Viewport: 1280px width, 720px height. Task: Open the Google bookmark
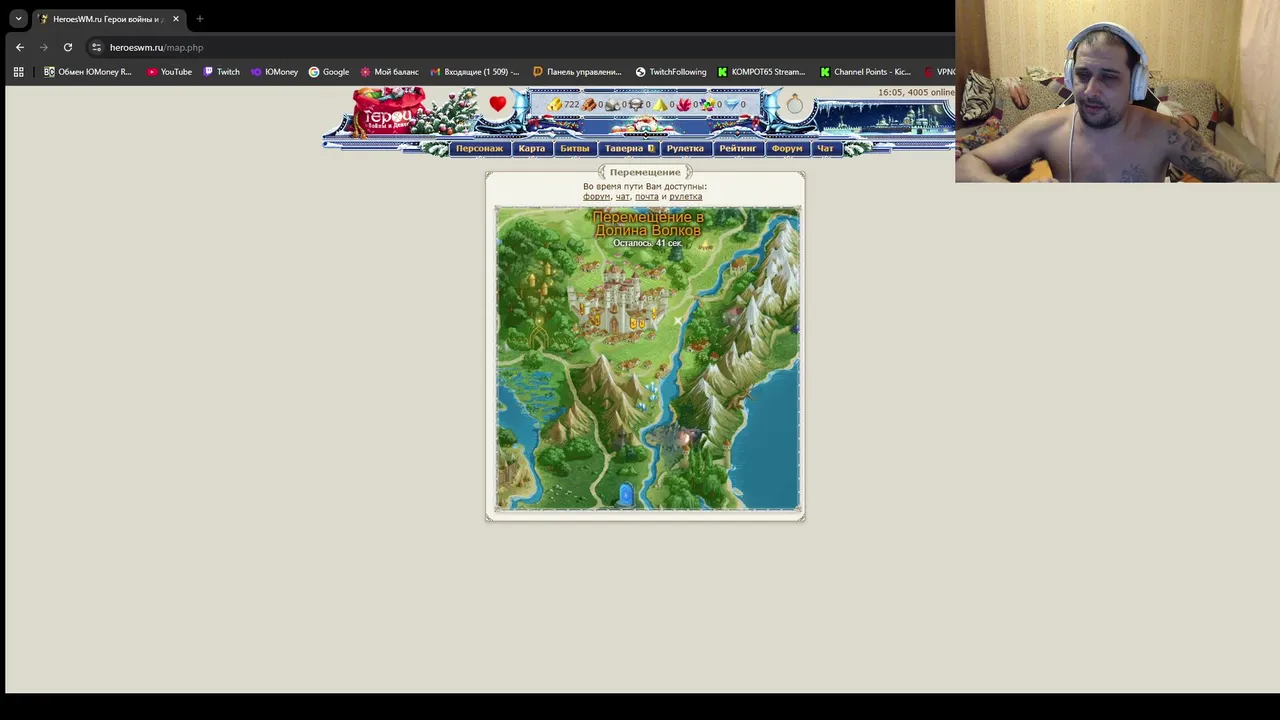(x=329, y=72)
